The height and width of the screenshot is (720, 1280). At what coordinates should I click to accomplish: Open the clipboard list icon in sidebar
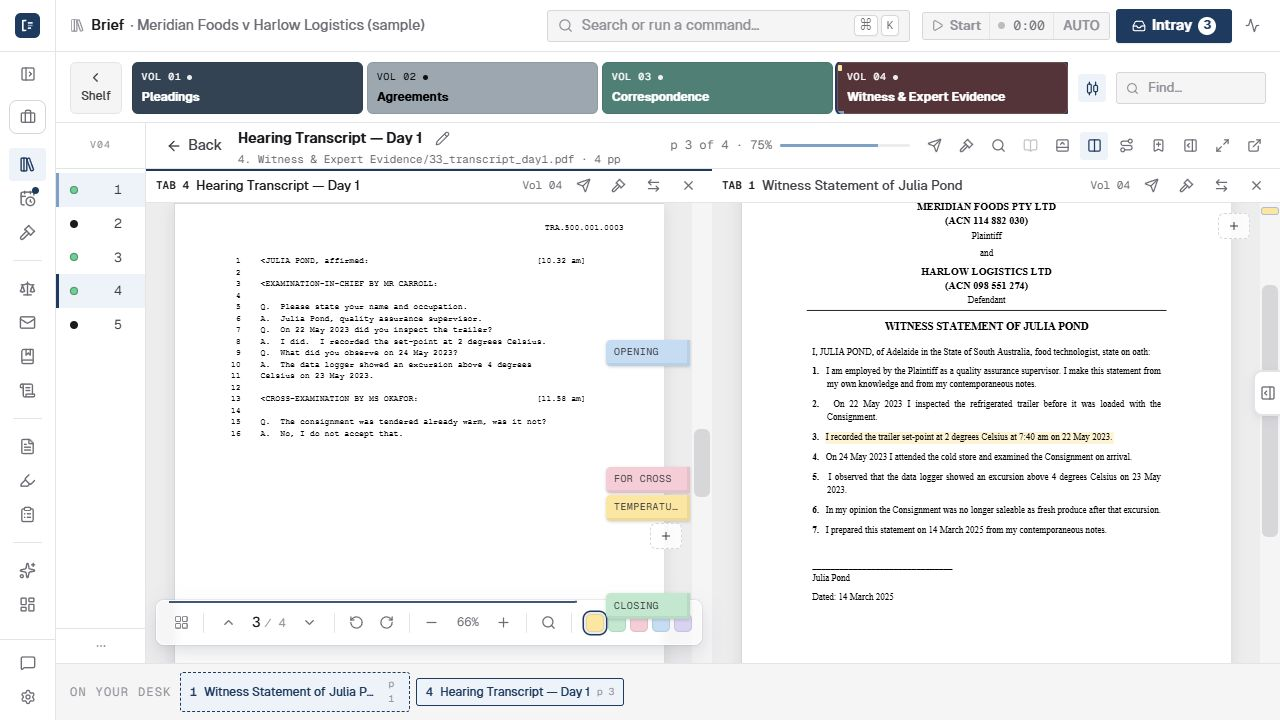pyautogui.click(x=28, y=514)
